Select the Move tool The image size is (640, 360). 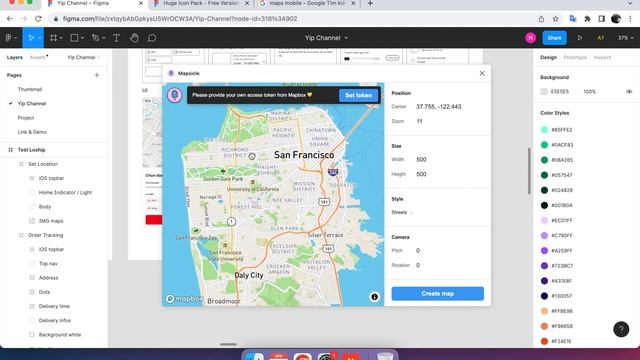31,38
